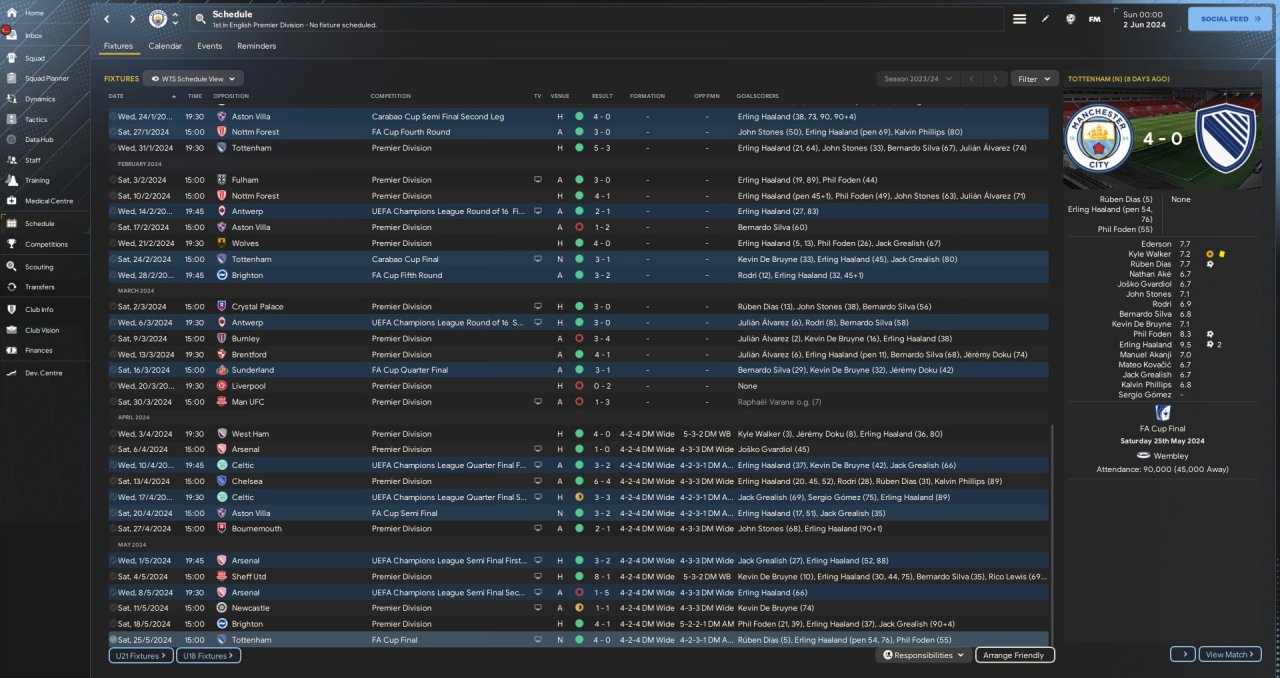1280x678 pixels.
Task: Open the Season 2023/24 selector
Action: 916,78
